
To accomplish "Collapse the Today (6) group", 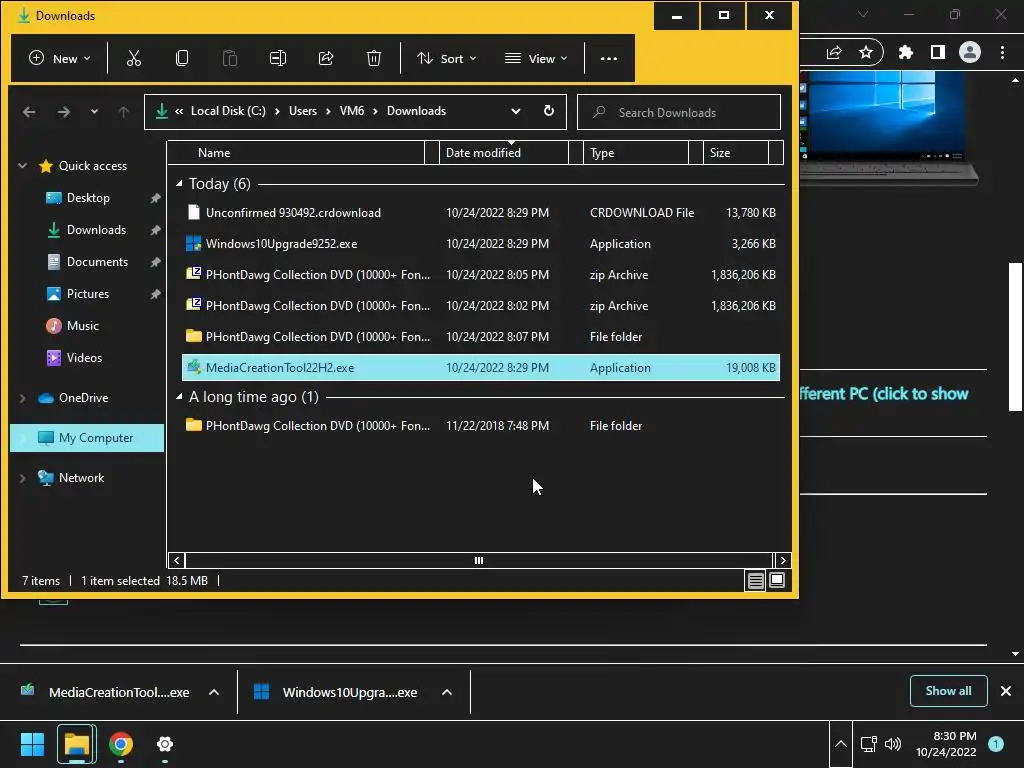I will point(179,184).
